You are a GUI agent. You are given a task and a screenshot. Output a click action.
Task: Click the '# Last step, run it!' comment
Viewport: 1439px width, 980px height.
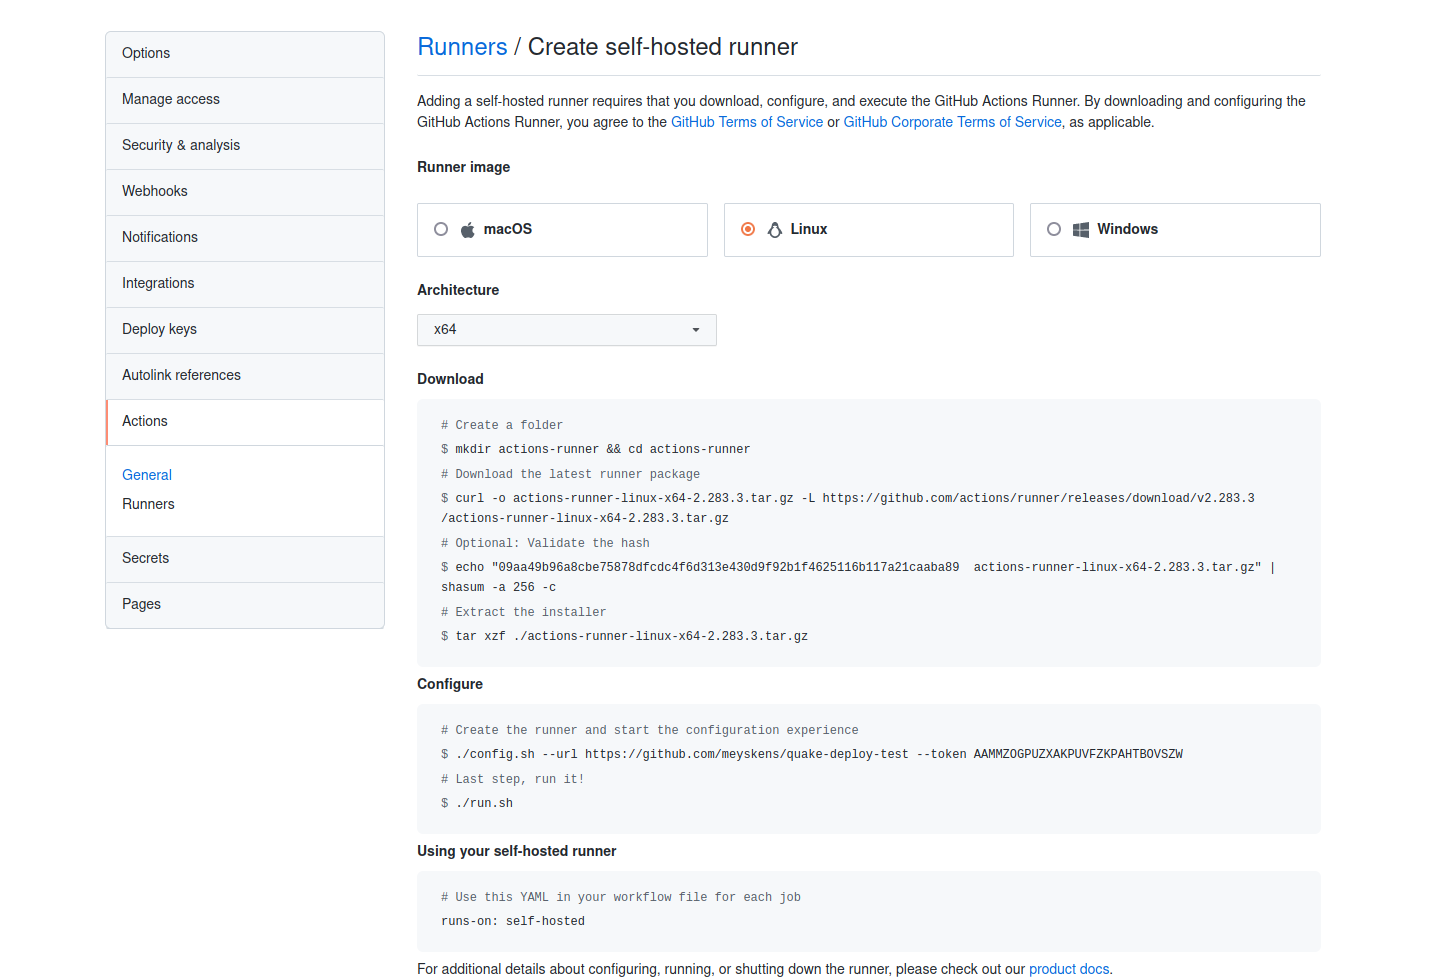click(513, 779)
